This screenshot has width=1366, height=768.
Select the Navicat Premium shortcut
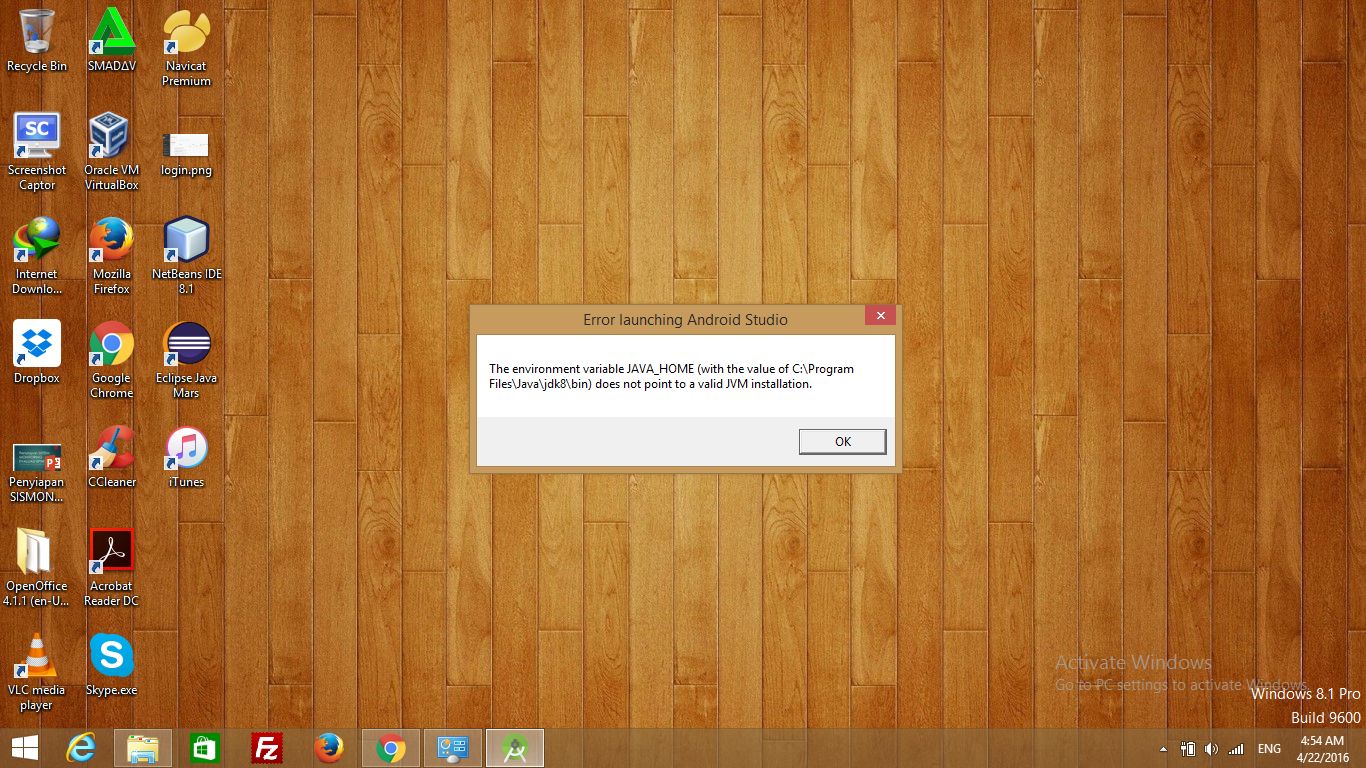186,48
